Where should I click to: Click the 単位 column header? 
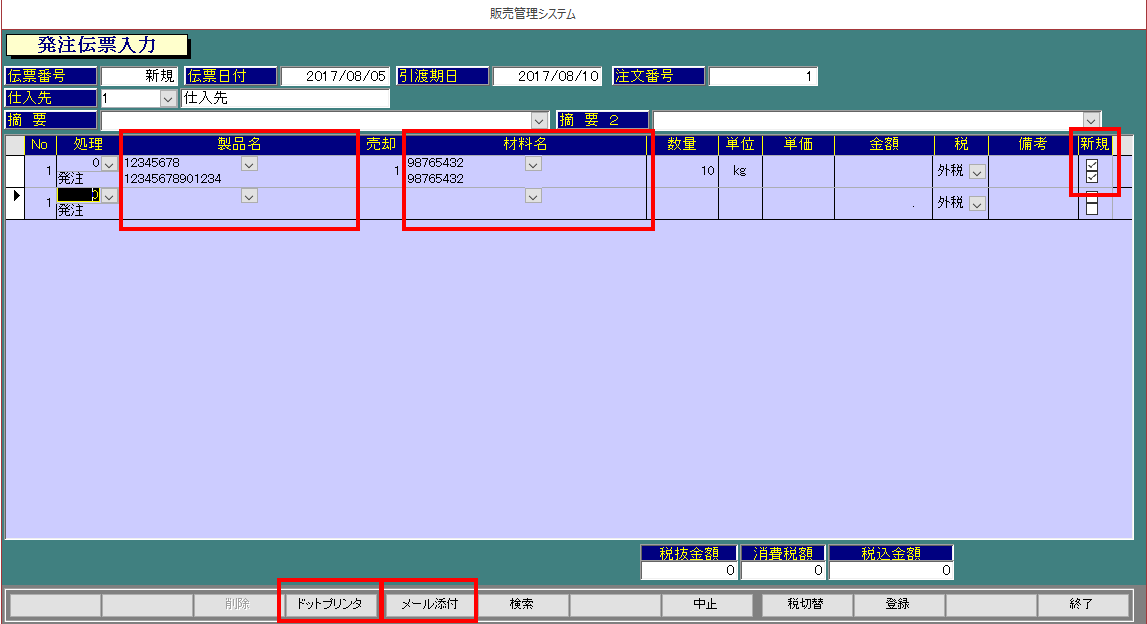point(740,145)
